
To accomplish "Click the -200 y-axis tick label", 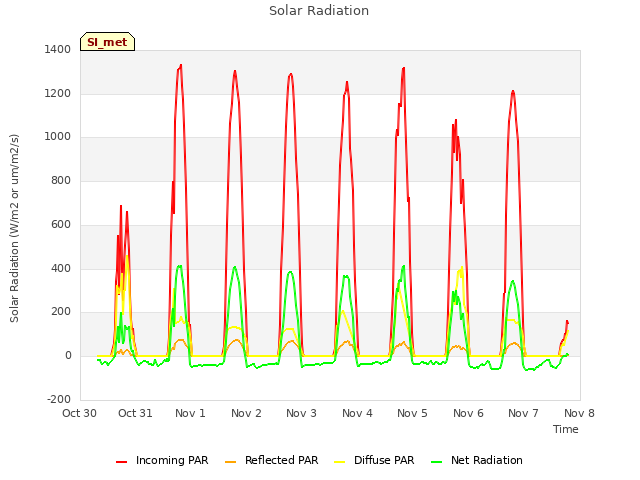I will 59,399.
